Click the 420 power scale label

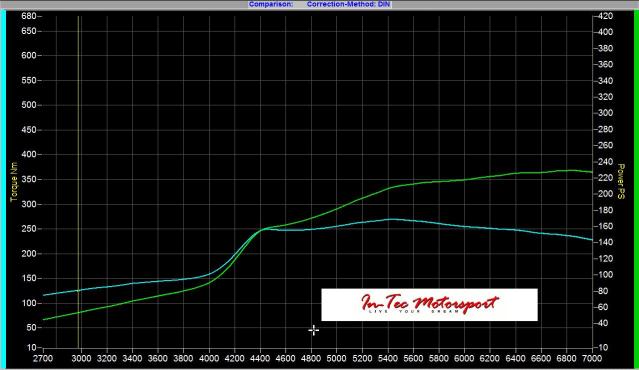[606, 16]
